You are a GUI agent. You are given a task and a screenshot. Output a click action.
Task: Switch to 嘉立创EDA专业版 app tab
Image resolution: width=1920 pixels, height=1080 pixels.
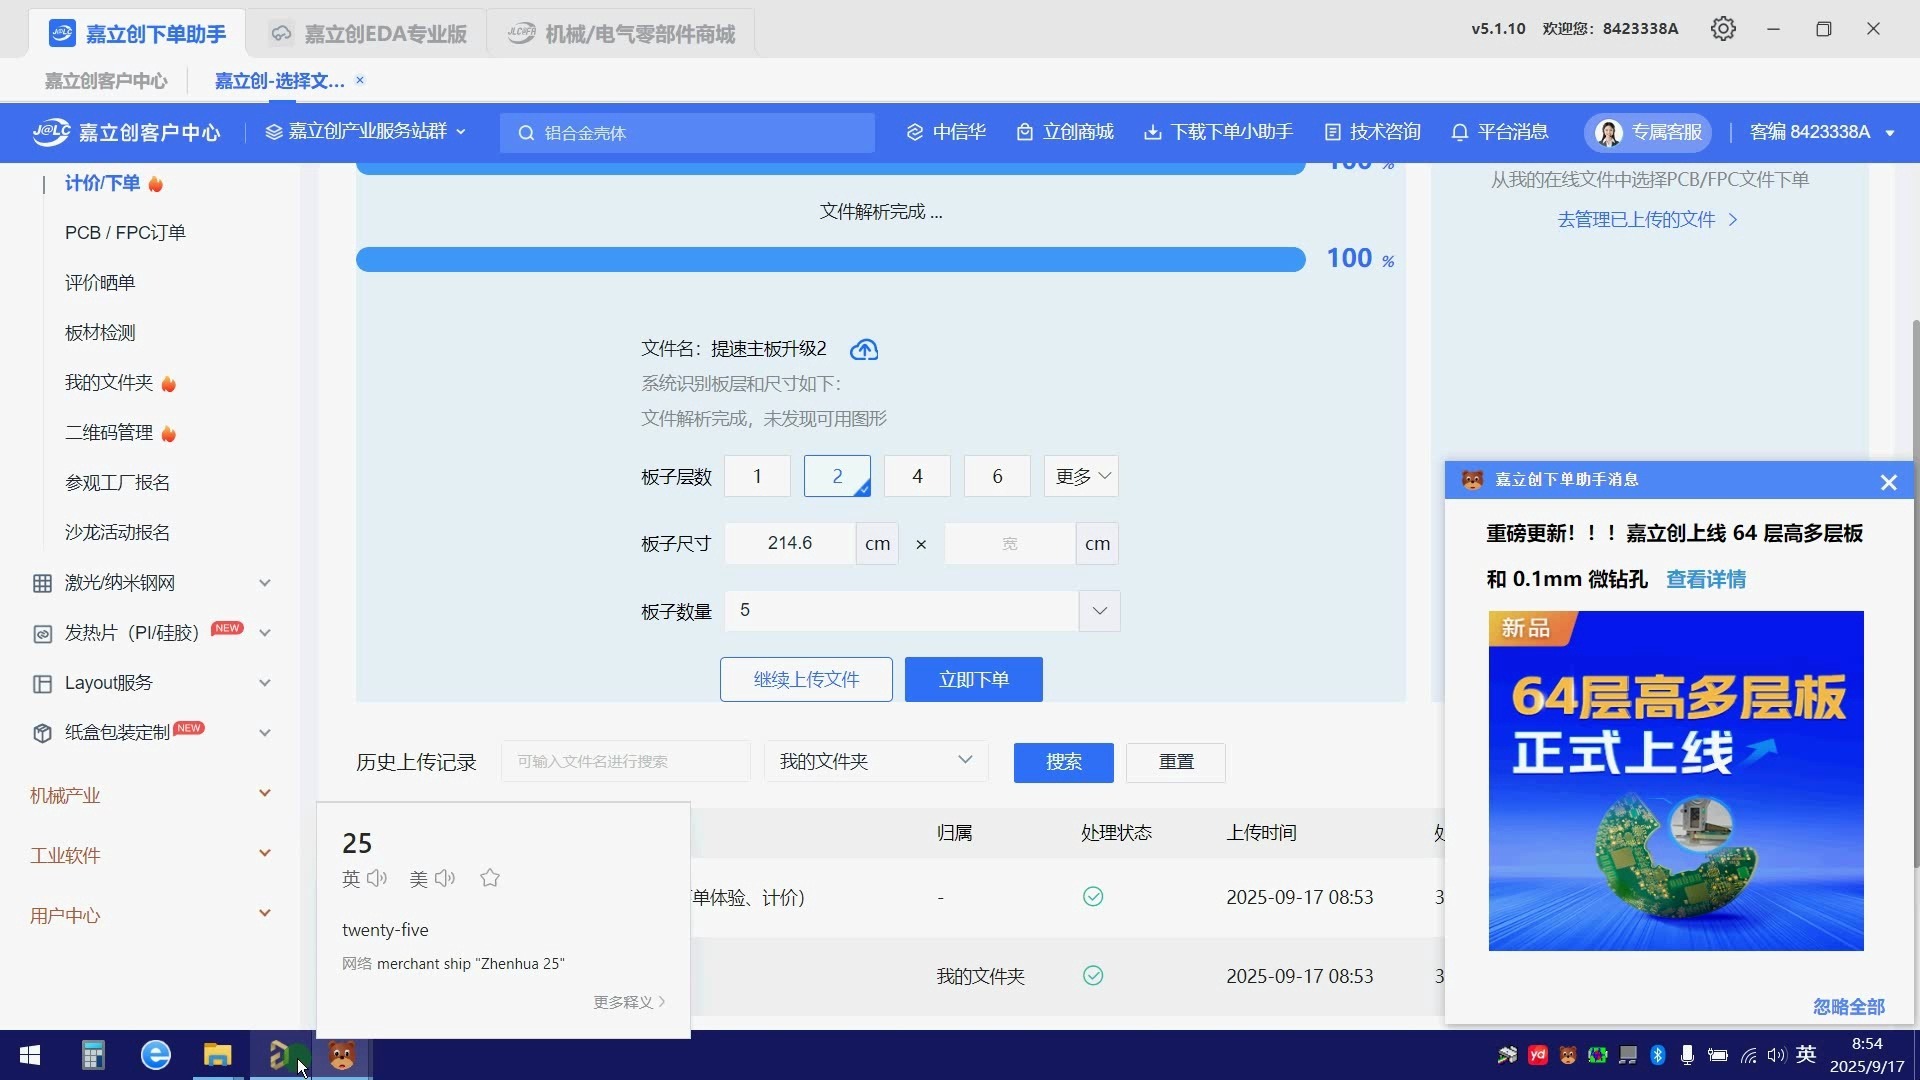[367, 33]
